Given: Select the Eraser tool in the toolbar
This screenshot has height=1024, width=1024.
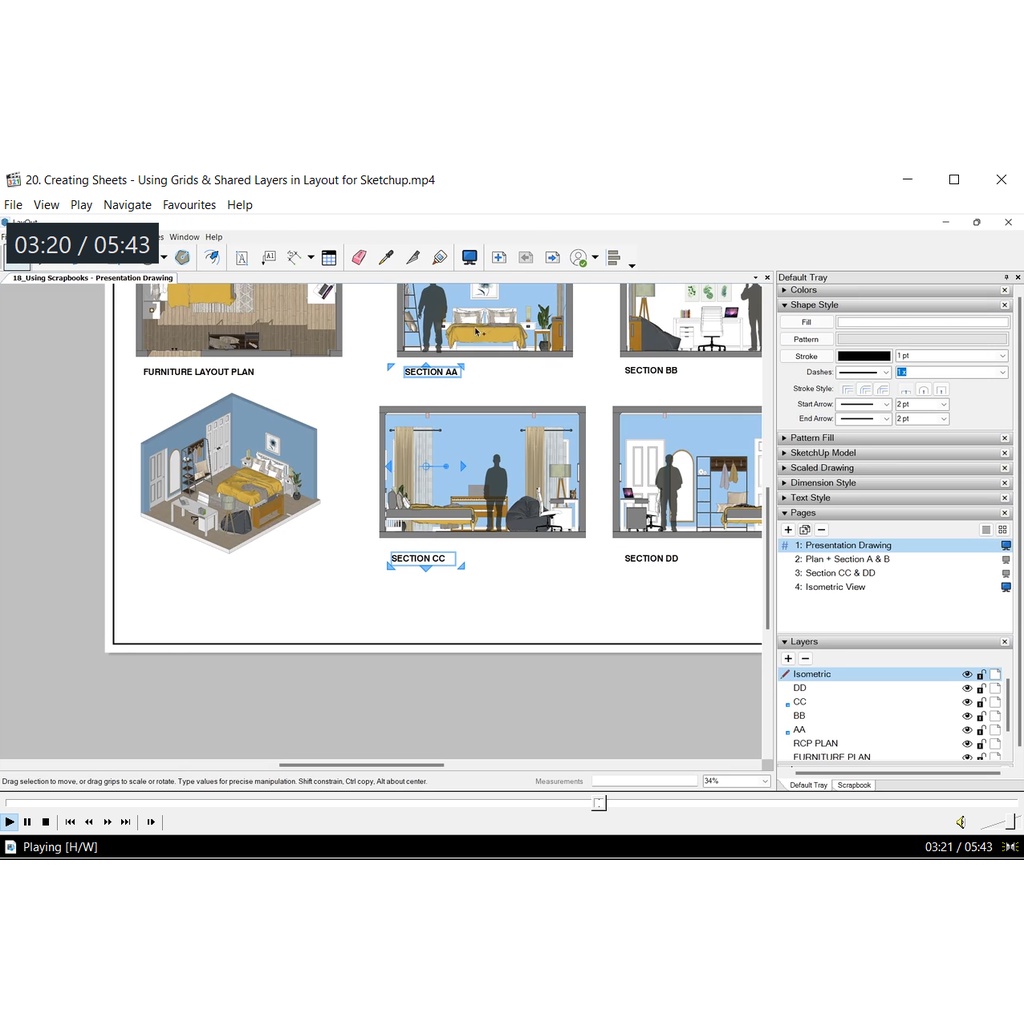Looking at the screenshot, I should click(x=359, y=258).
